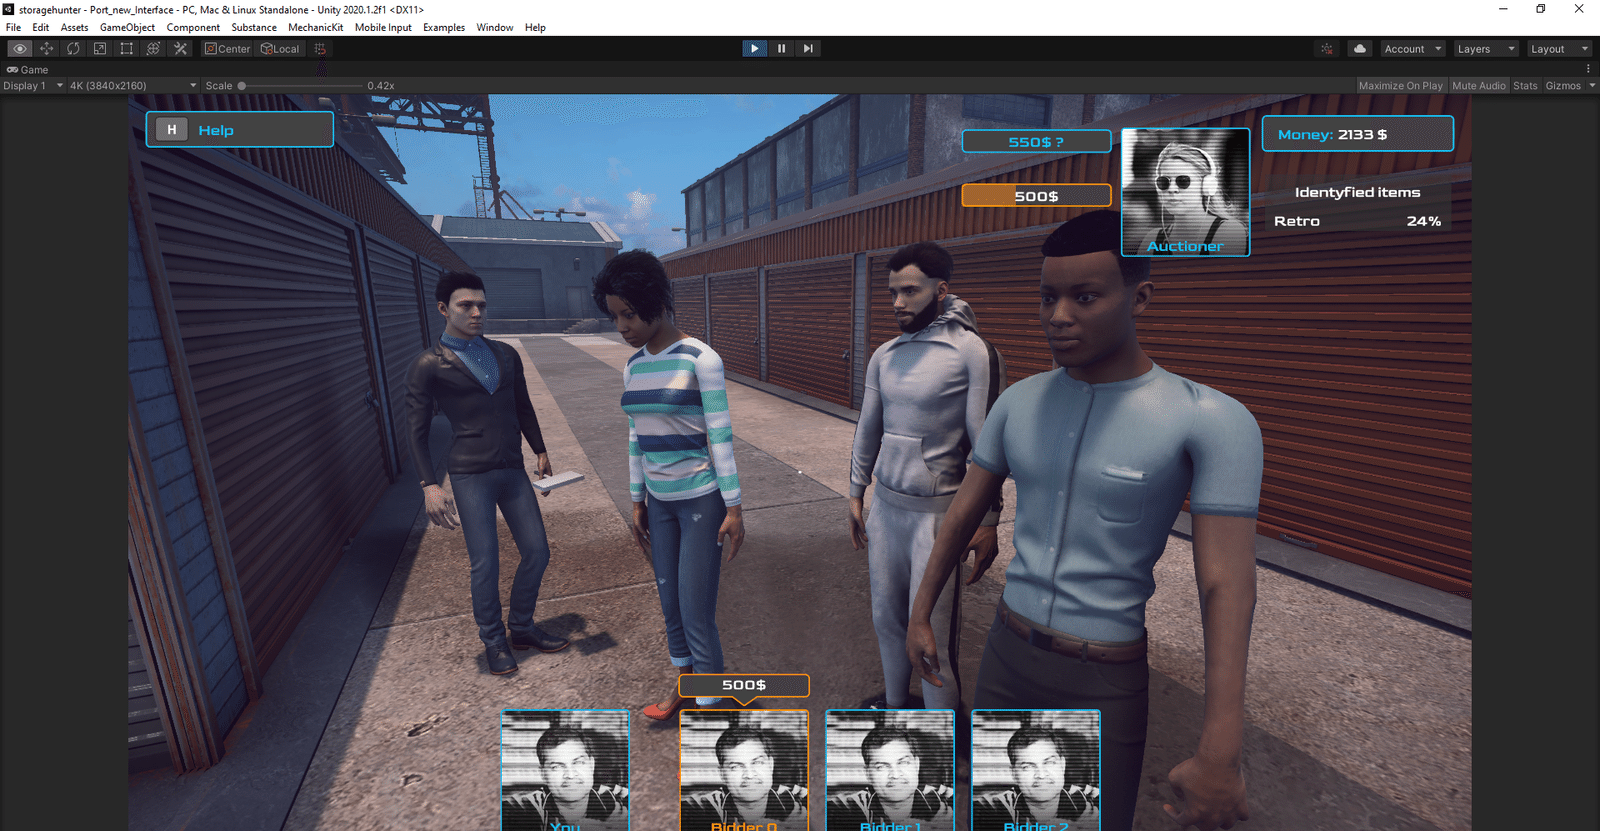Viewport: 1600px width, 831px height.
Task: Toggle pivot Center mode
Action: [x=228, y=48]
